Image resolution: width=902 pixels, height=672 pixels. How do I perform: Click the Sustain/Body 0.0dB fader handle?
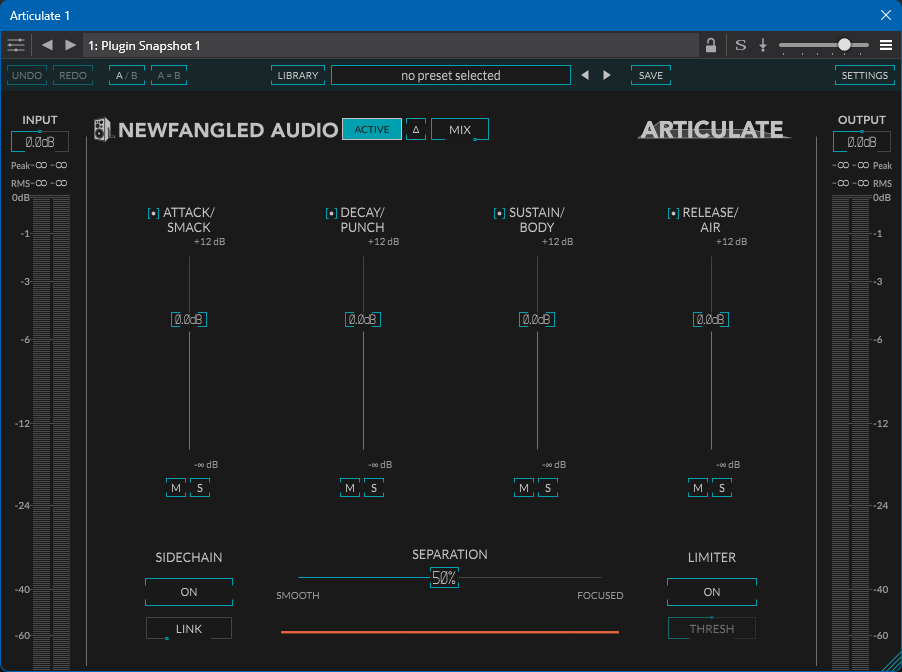pos(537,319)
